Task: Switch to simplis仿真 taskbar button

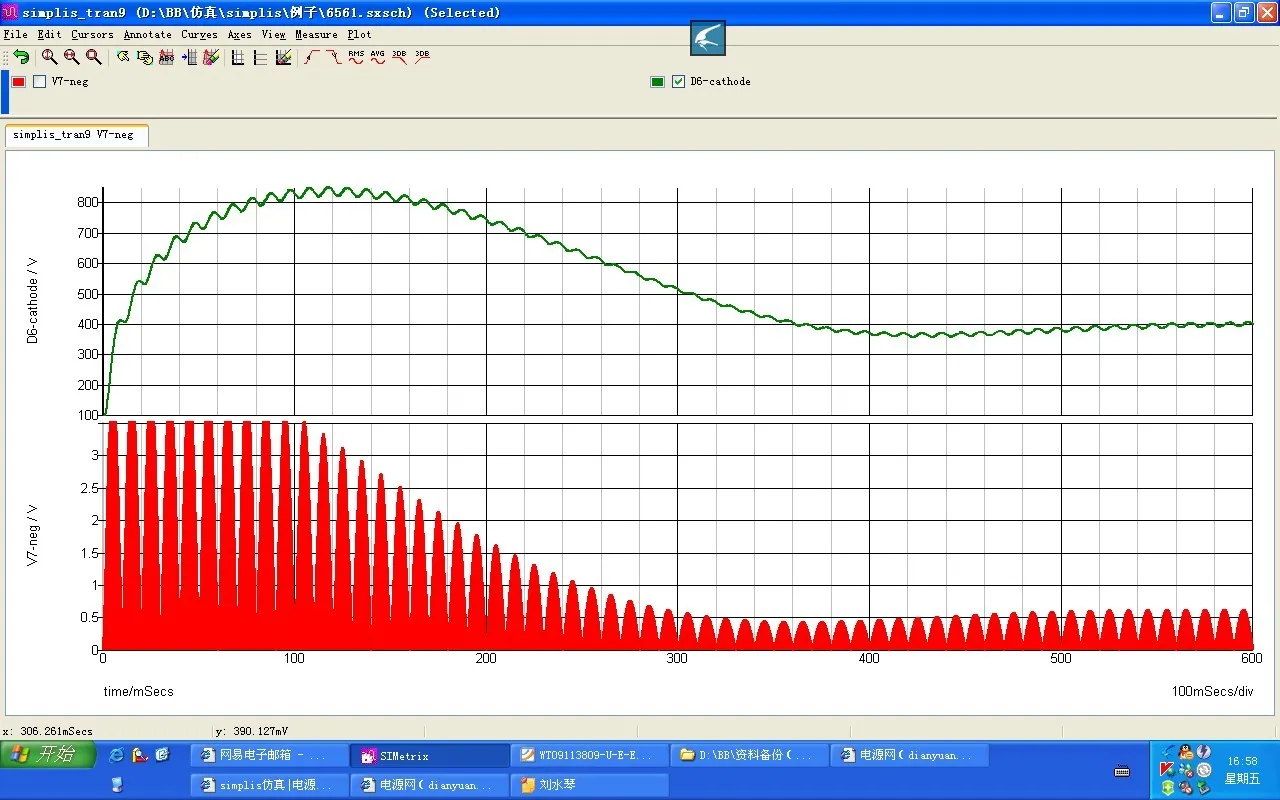Action: (270, 785)
